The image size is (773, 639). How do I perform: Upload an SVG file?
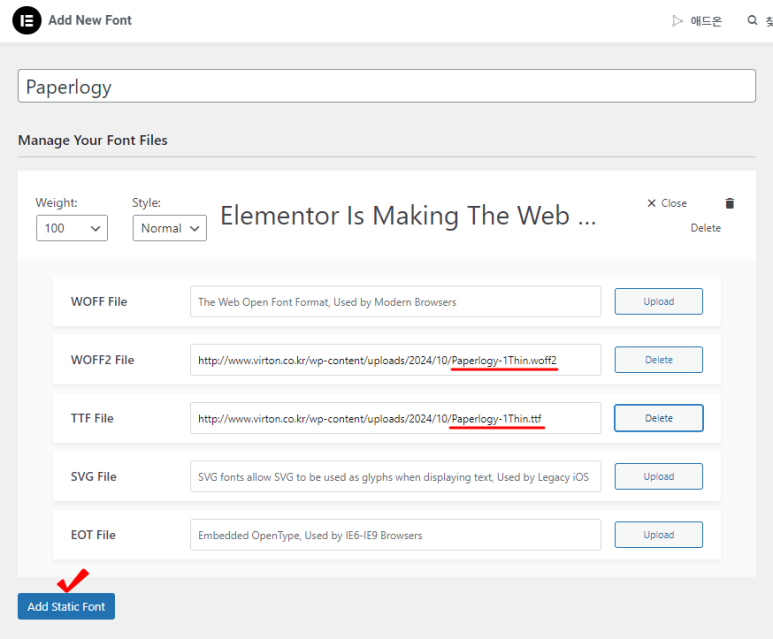coord(659,476)
